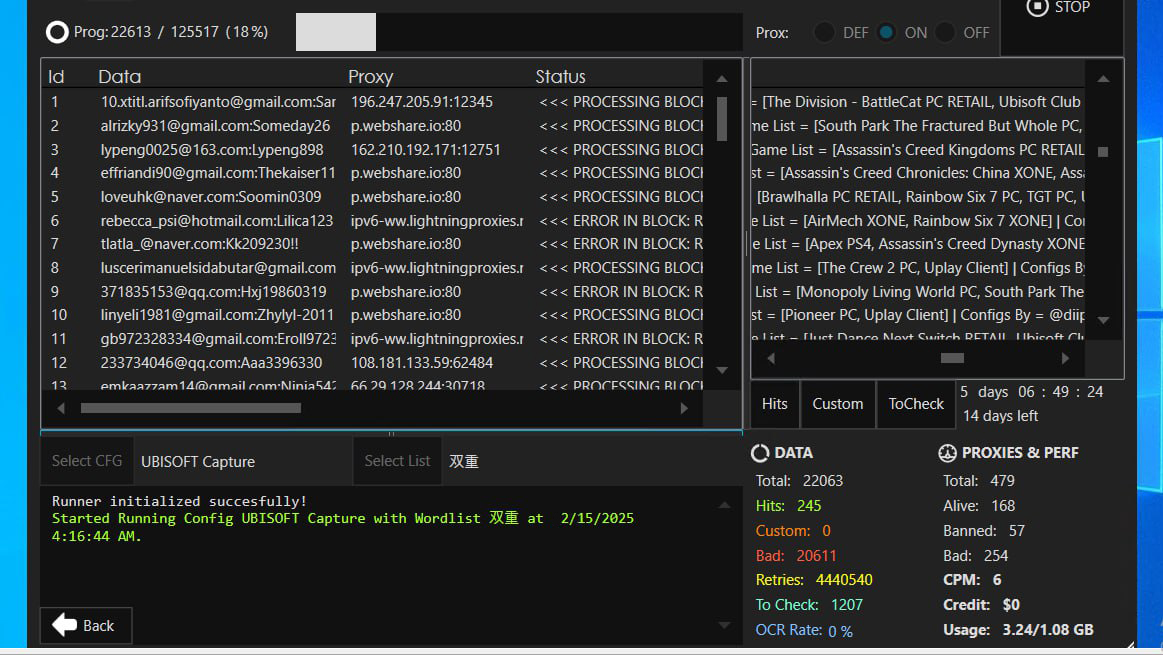Click left arrow of hits panel horizontal scrollbar
Screen dimensions: 1163x655
pyautogui.click(x=771, y=358)
